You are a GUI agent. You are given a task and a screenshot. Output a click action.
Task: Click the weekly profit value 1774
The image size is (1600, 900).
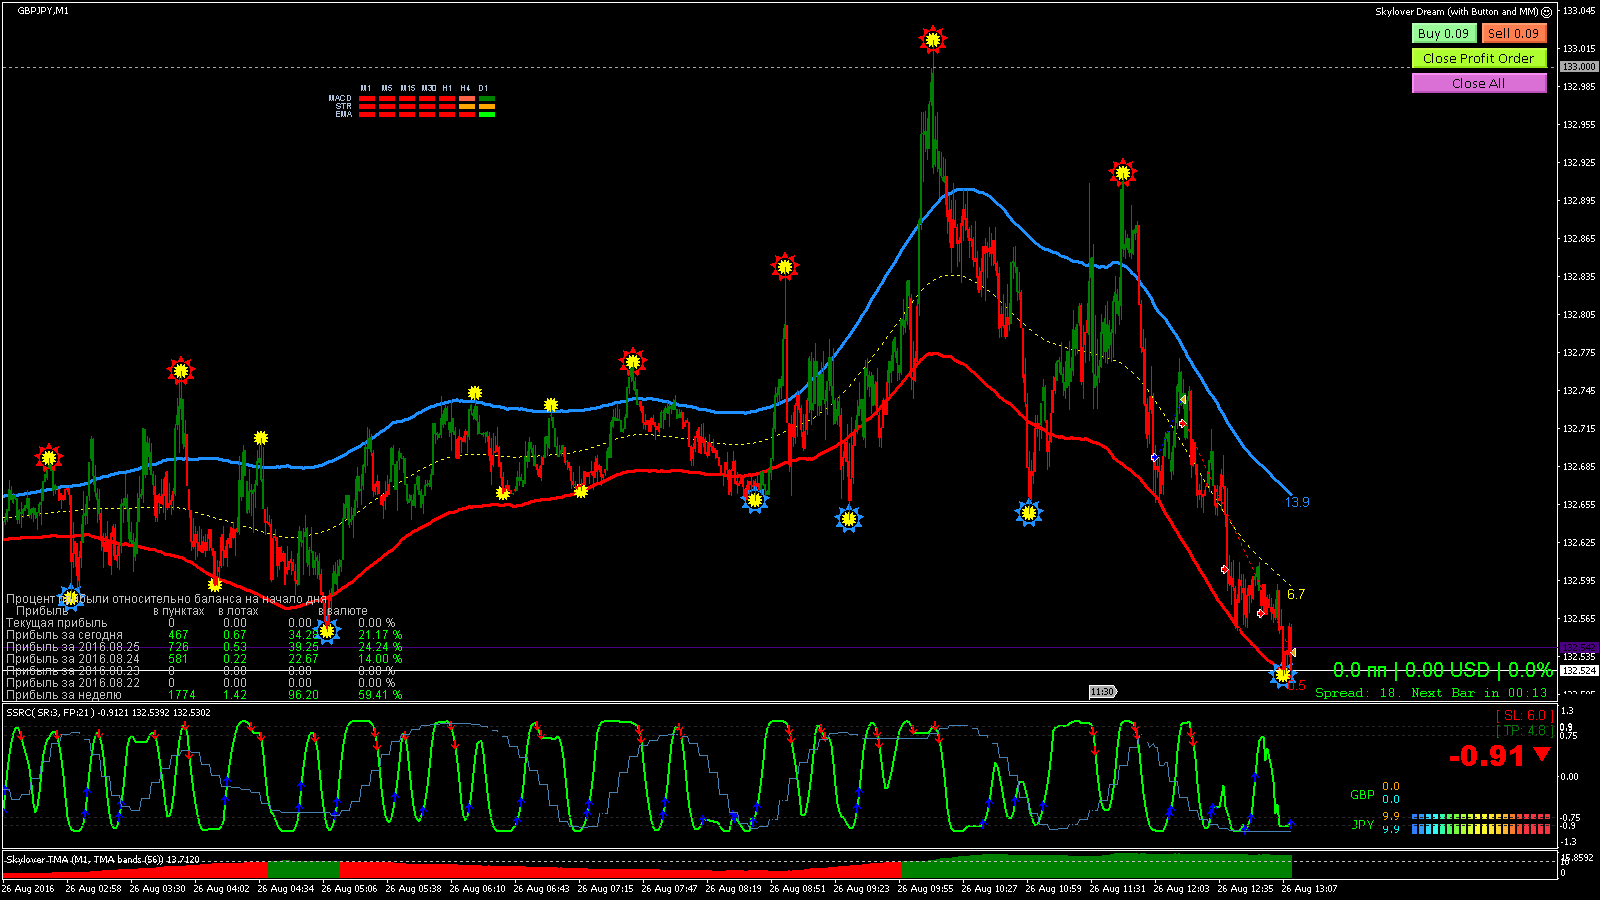[x=182, y=694]
